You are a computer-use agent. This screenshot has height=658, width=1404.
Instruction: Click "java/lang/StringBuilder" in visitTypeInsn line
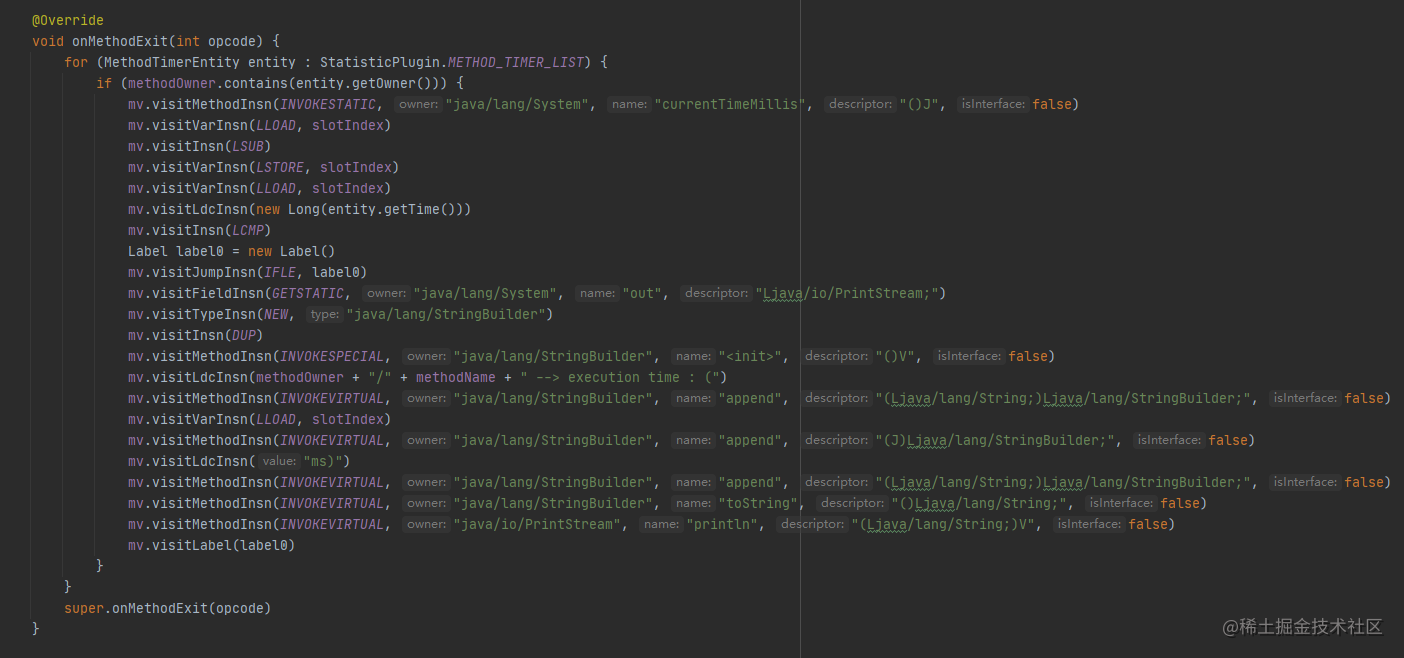(446, 314)
